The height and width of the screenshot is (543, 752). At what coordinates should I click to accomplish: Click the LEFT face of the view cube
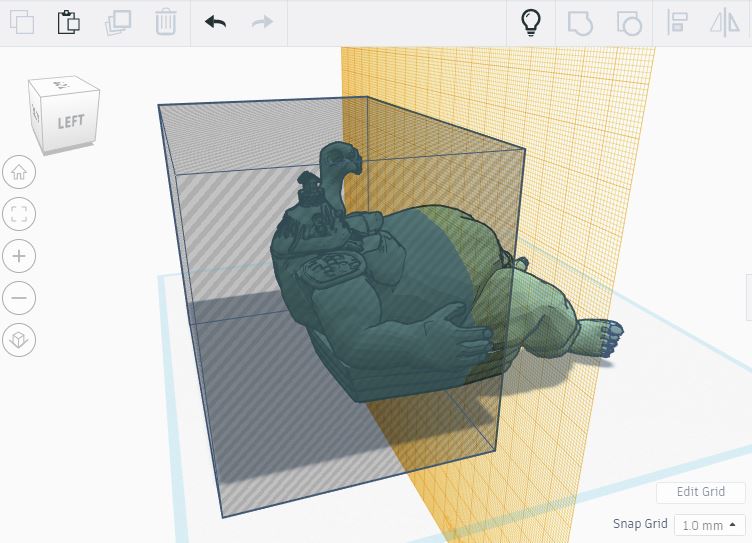(x=70, y=121)
